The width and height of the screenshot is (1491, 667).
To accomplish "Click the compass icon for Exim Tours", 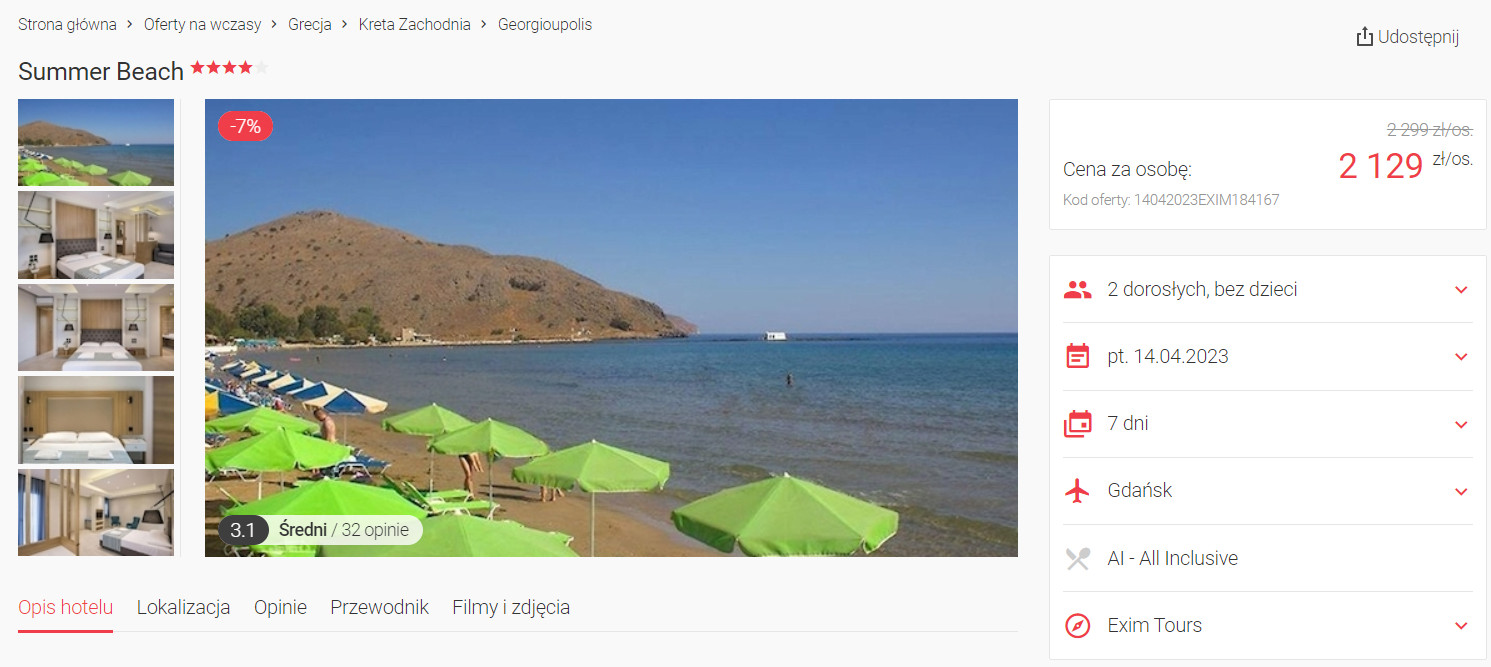I will click(1077, 626).
